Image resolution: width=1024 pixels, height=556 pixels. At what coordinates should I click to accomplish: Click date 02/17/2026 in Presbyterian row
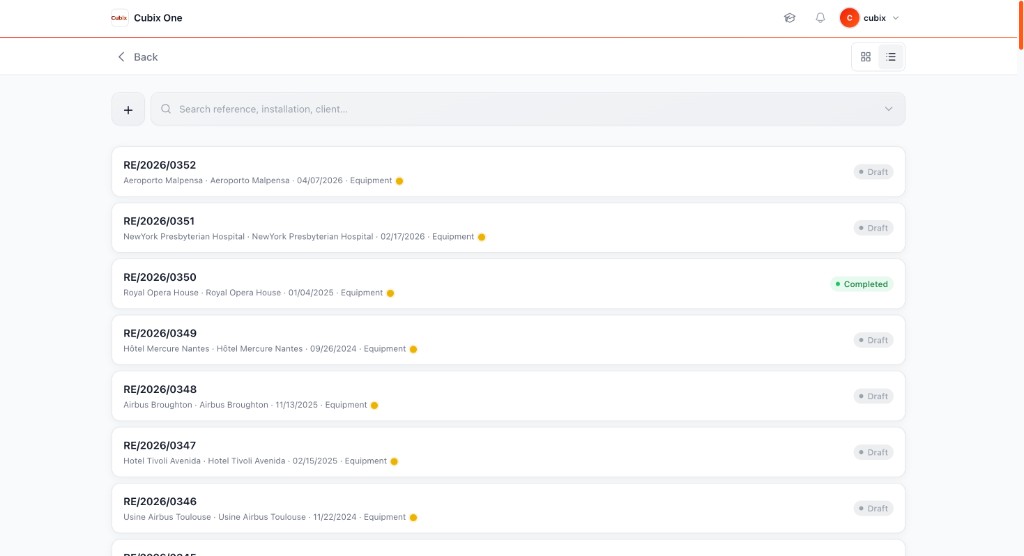pos(402,237)
